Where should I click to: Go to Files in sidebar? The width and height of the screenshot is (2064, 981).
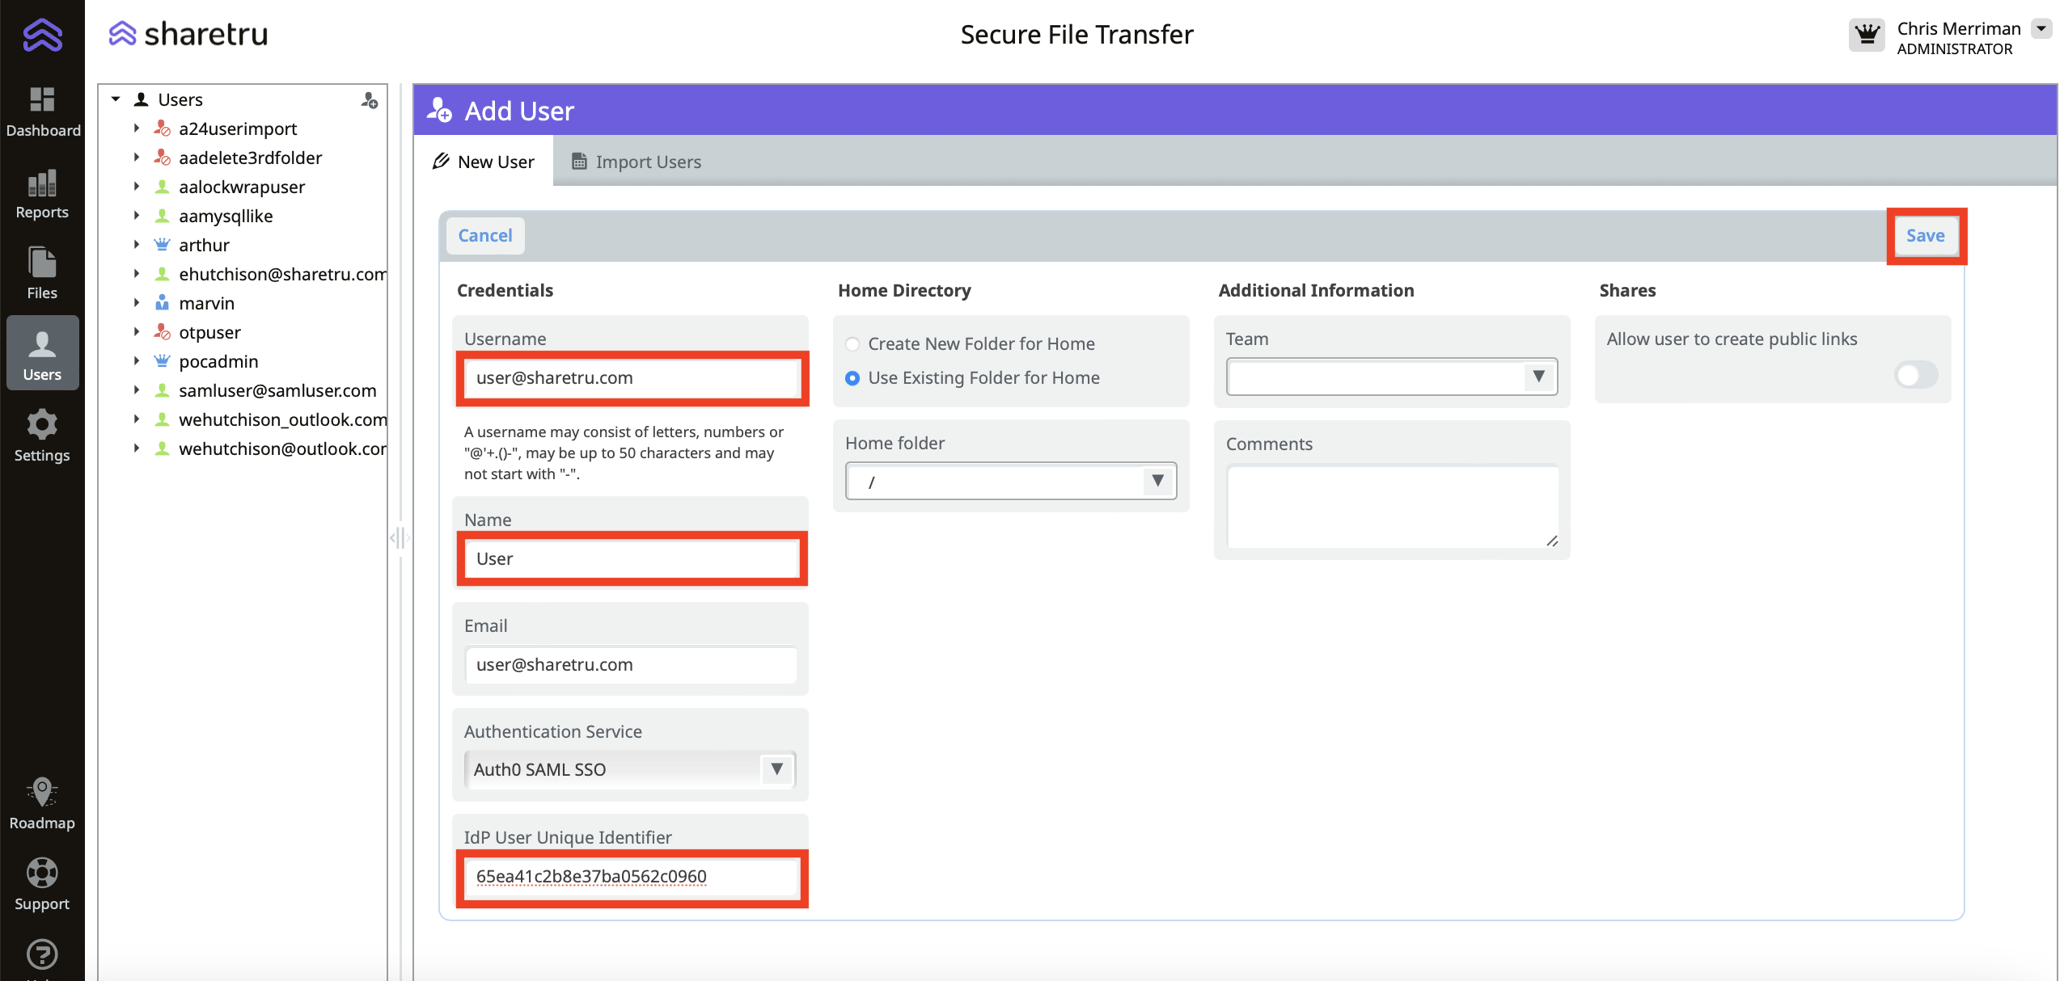42,273
